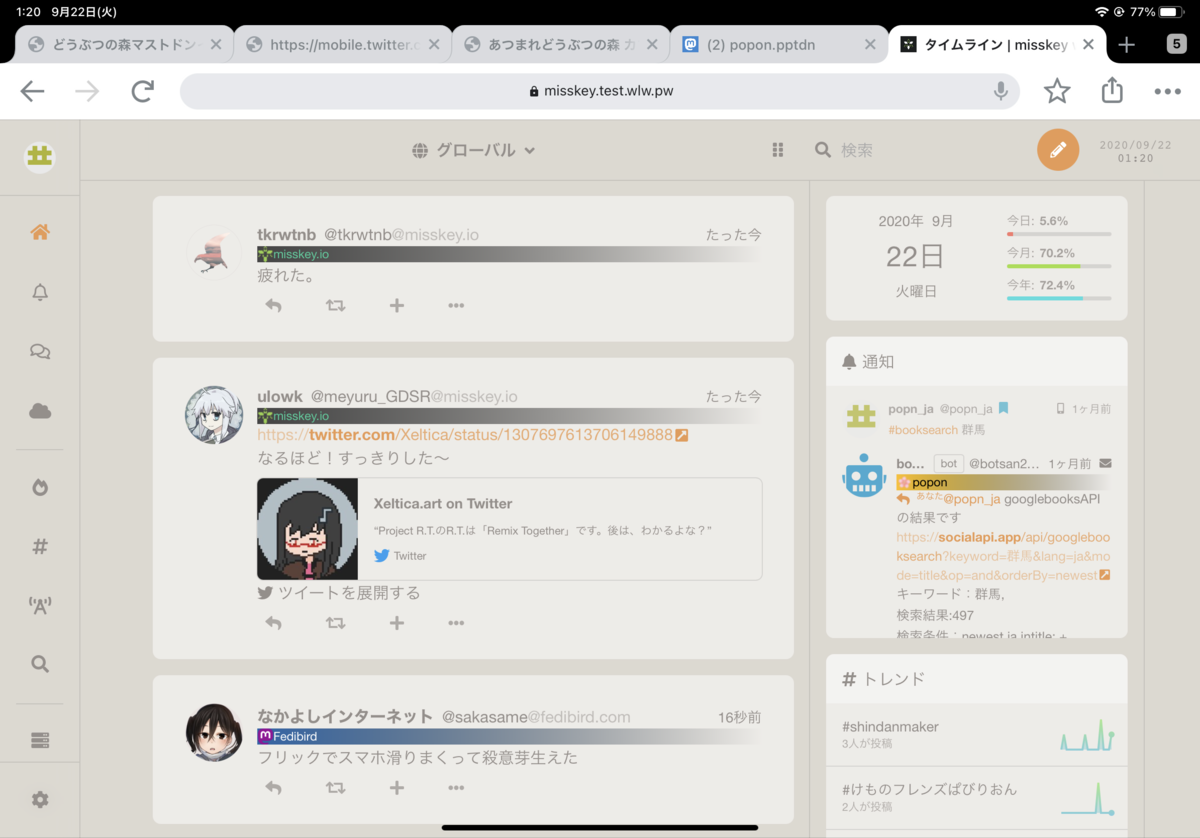Start voice input with microphone icon
The image size is (1200, 838).
tap(1000, 91)
